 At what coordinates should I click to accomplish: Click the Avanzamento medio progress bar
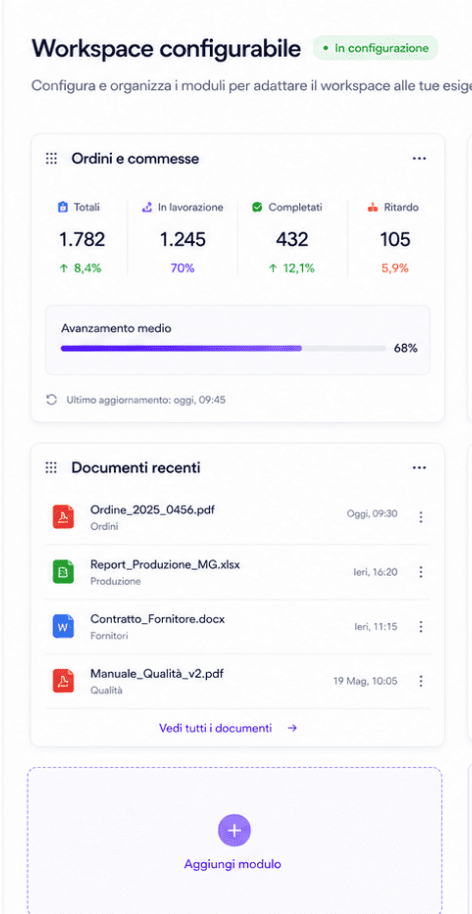[x=223, y=349]
